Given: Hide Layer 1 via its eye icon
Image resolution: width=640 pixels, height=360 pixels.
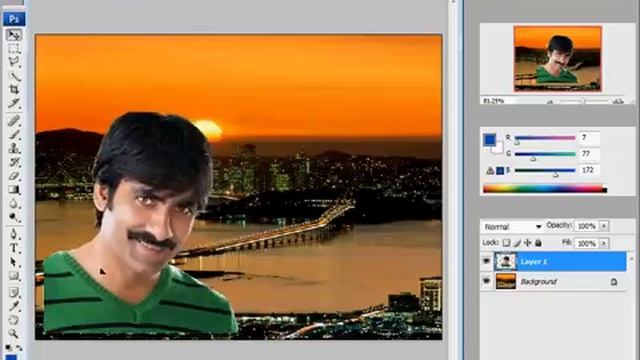Looking at the screenshot, I should click(486, 261).
